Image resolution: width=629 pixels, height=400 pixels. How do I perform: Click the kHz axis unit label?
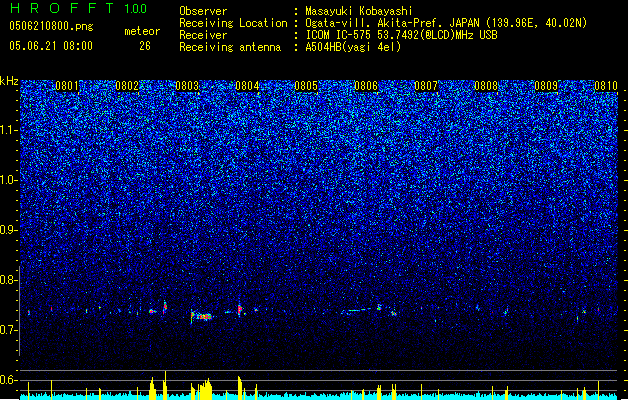coord(9,81)
